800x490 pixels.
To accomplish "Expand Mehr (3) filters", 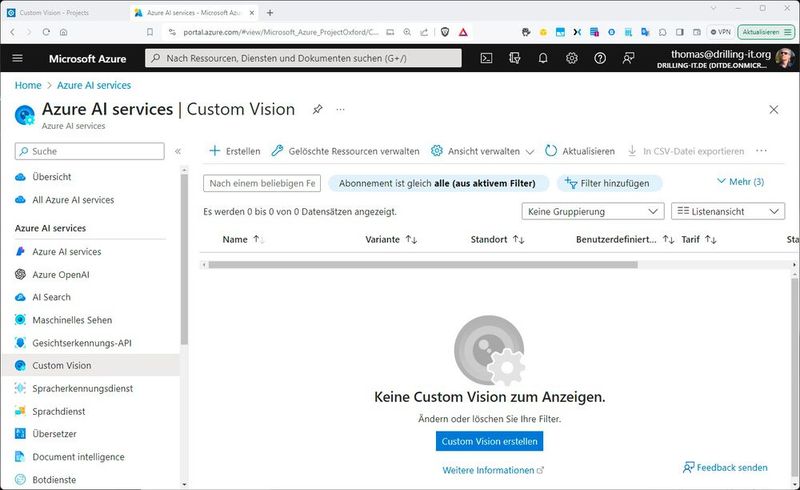I will tap(741, 182).
